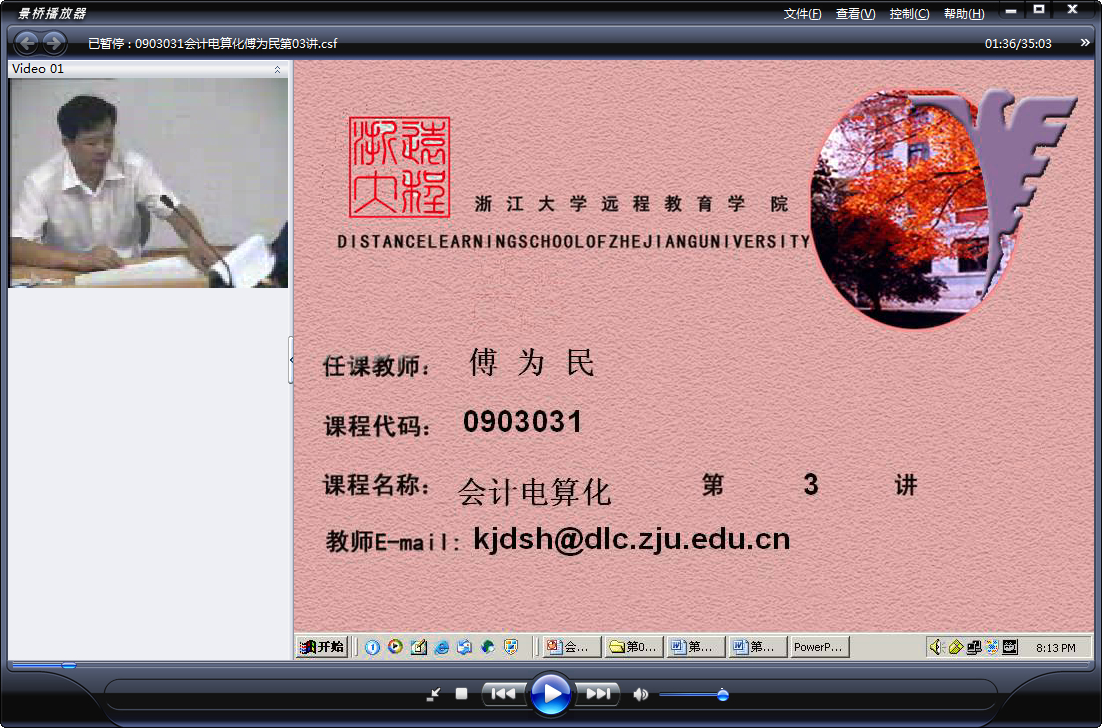This screenshot has width=1102, height=728.
Task: Click the teacher name 傅为民
Action: [x=531, y=363]
